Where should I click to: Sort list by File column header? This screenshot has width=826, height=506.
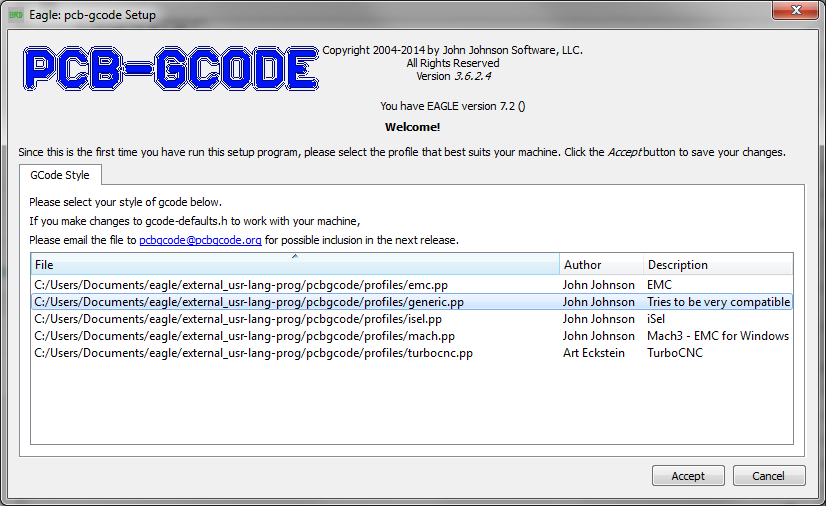[x=295, y=264]
